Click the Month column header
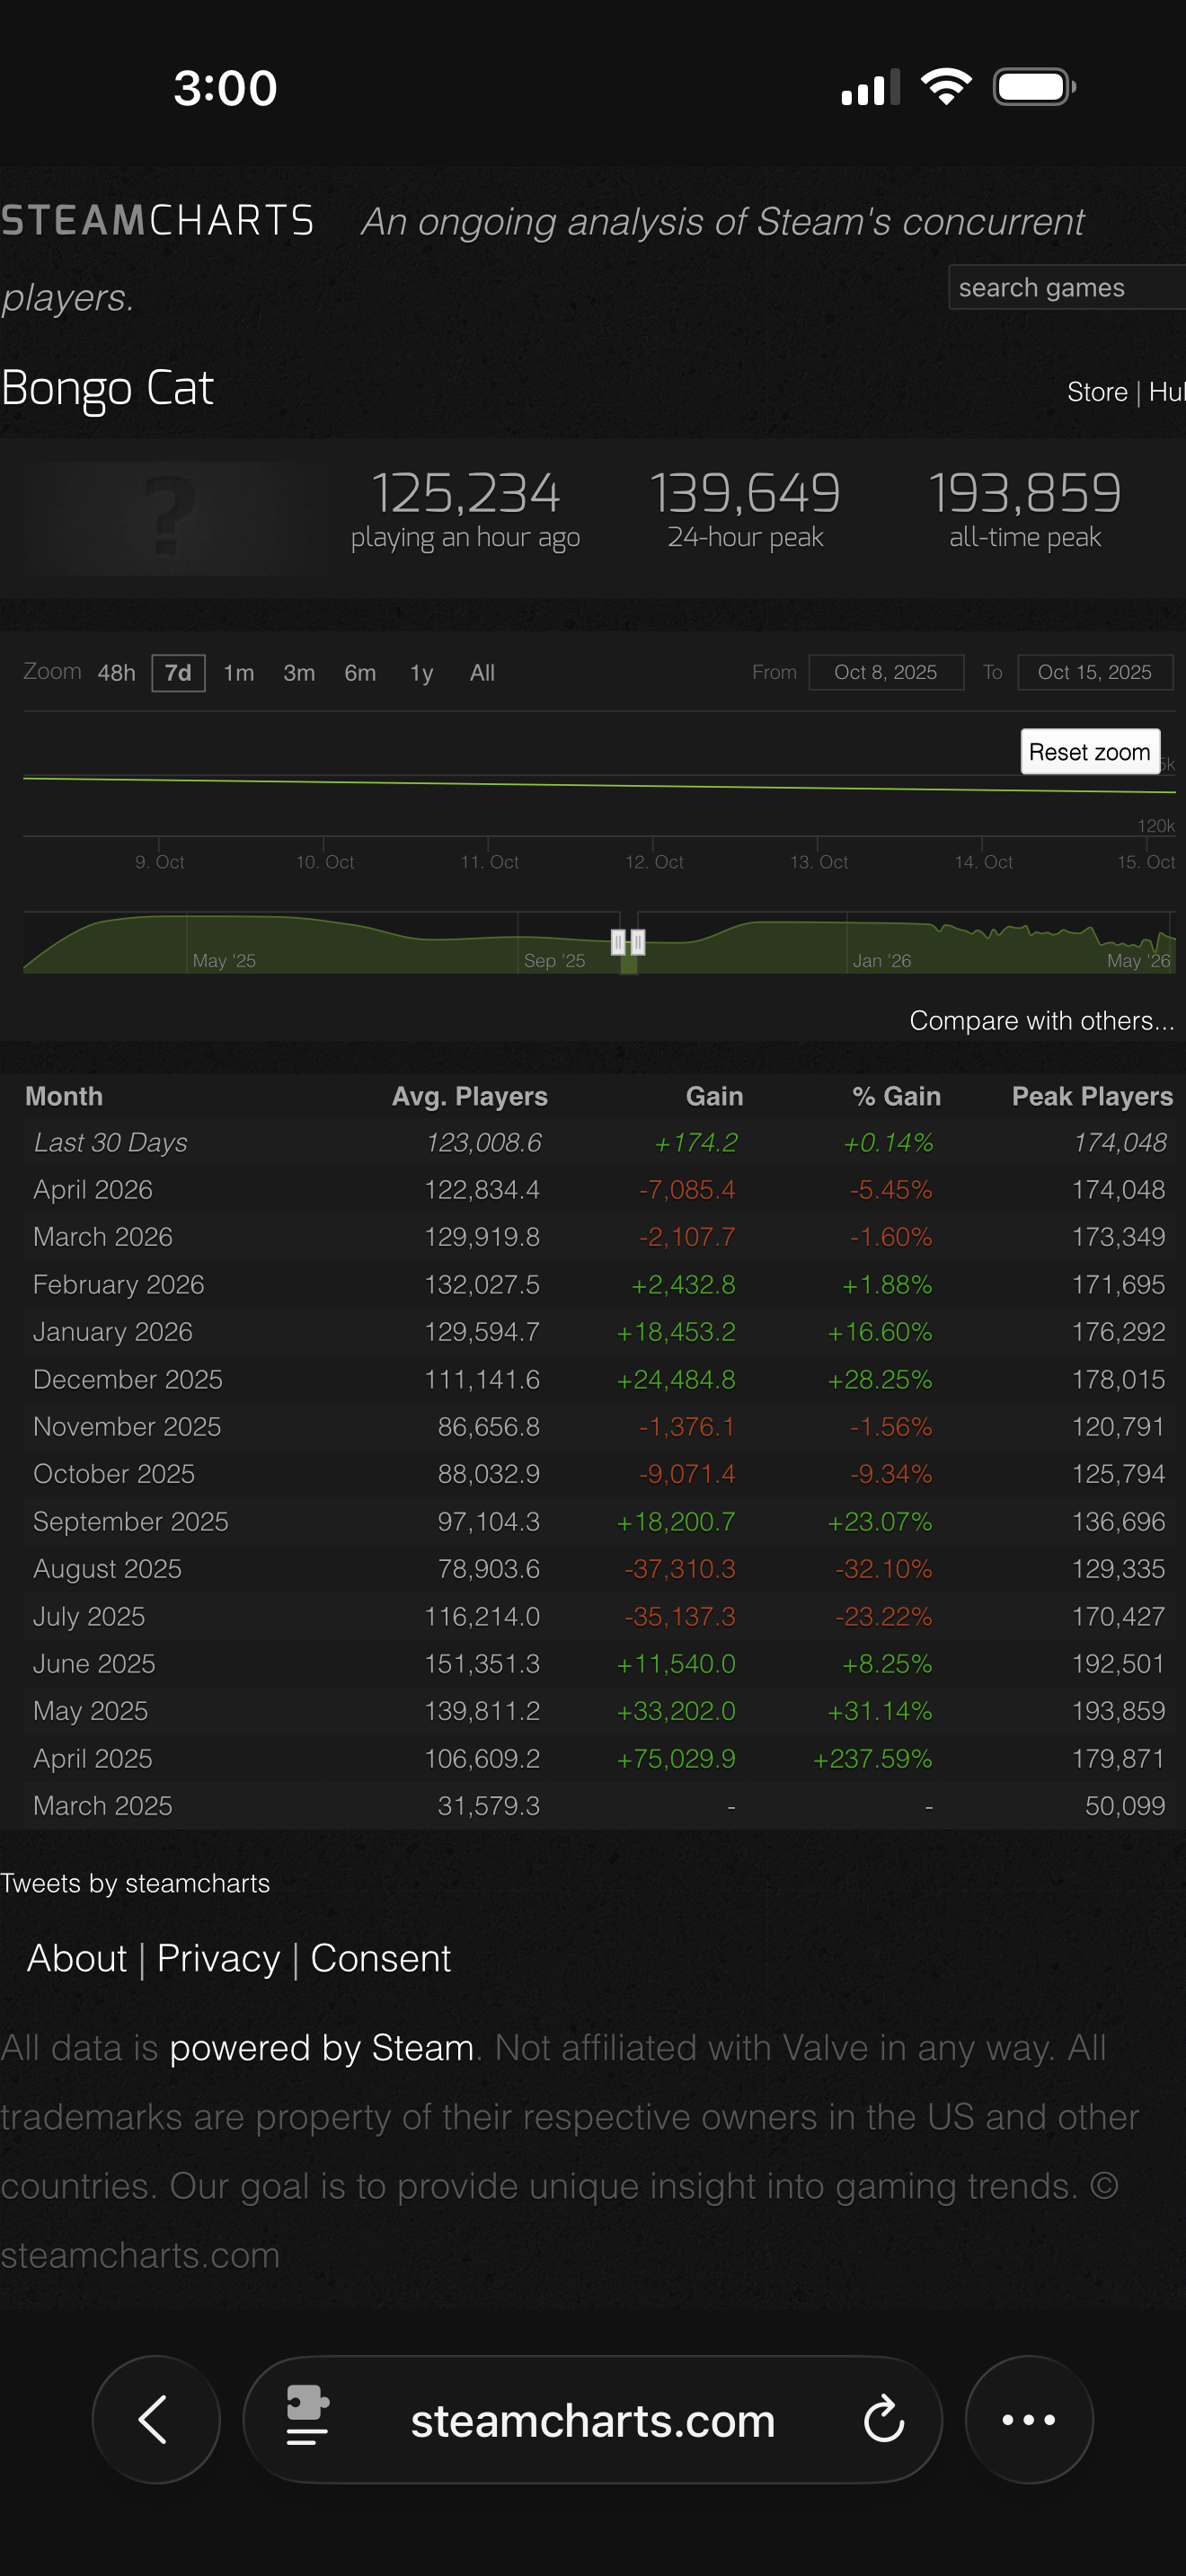 64,1096
